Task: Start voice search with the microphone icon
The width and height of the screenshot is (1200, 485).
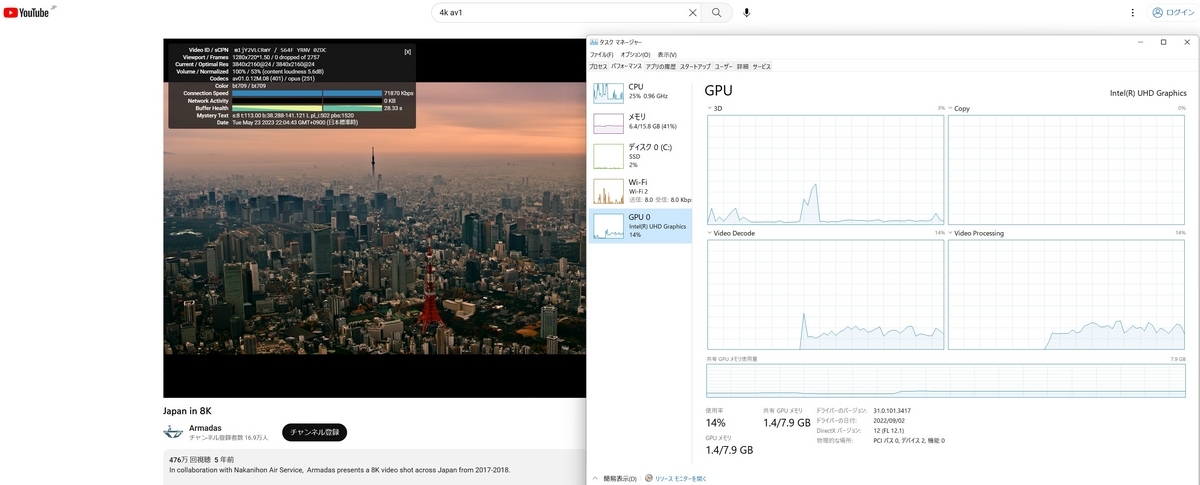Action: 746,13
